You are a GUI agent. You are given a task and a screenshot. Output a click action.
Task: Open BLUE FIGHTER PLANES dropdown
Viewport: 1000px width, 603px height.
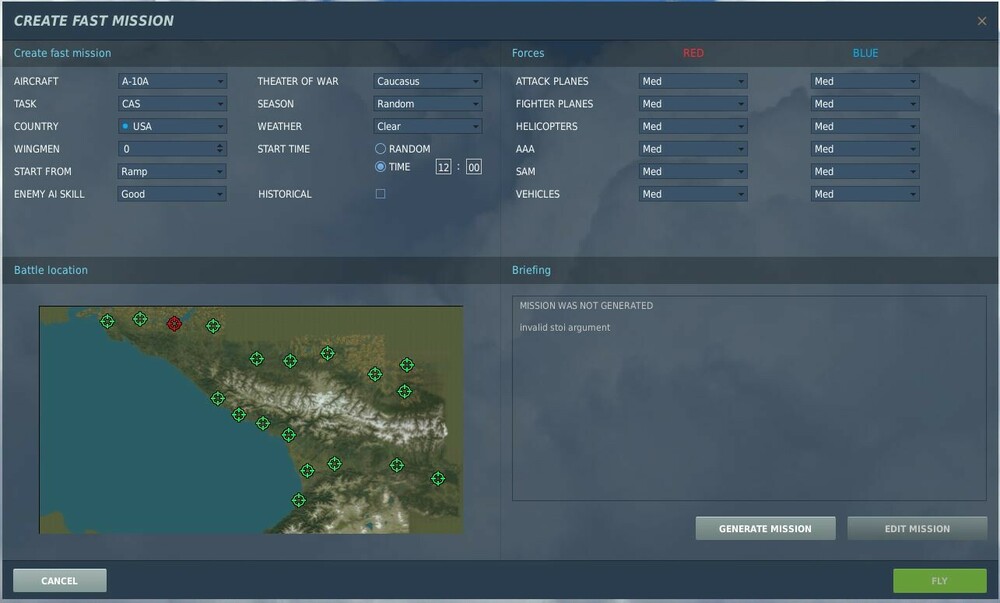865,103
